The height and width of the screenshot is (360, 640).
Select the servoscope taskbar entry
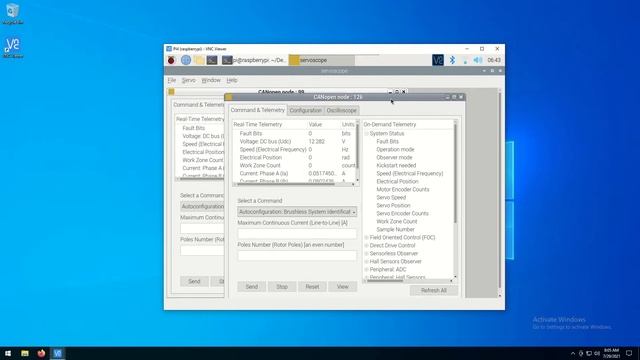pos(322,60)
